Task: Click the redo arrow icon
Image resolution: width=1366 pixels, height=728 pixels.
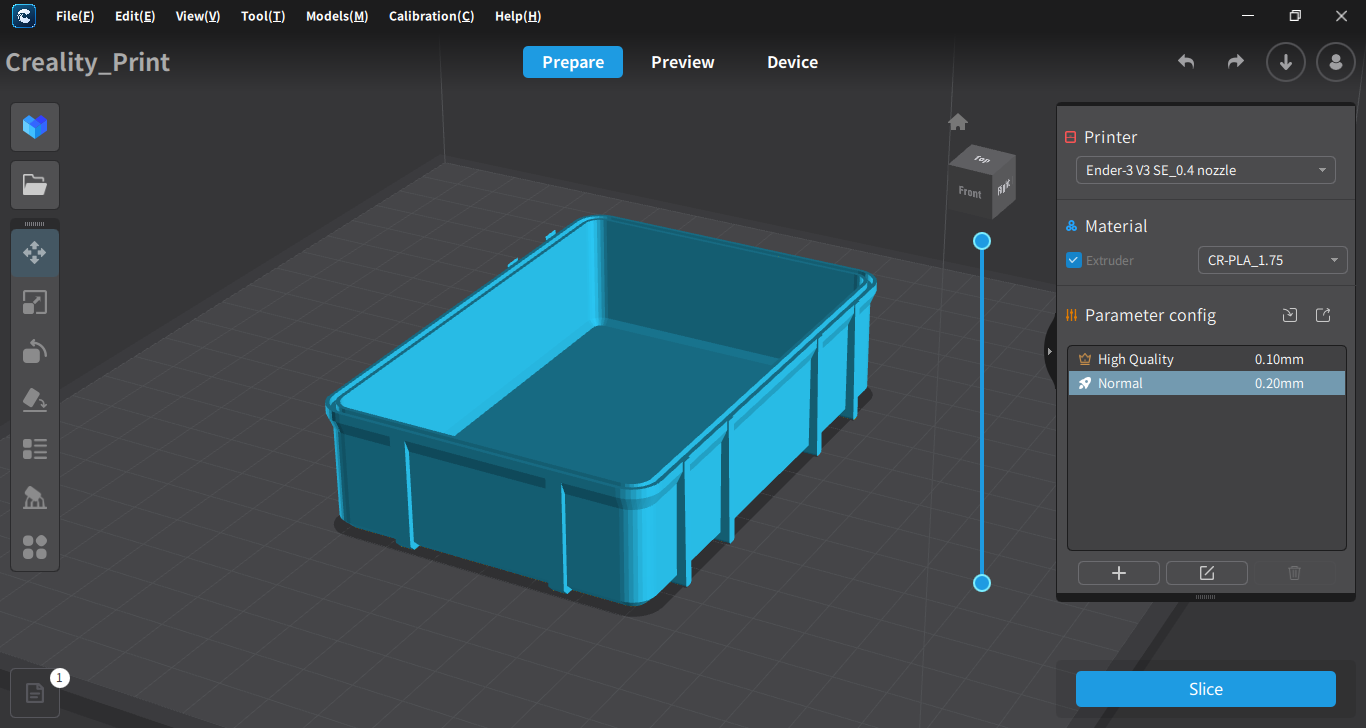Action: click(1236, 62)
